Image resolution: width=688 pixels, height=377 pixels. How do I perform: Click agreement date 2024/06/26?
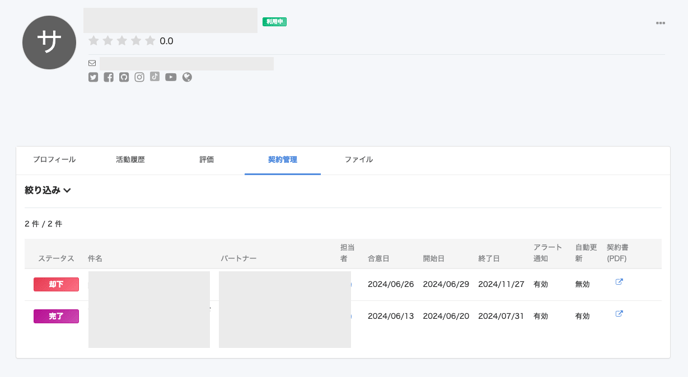(x=391, y=284)
